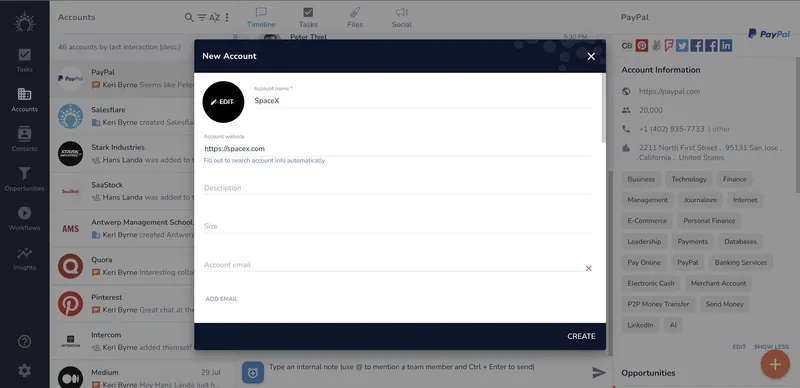Click the Account name field
The image size is (800, 388).
point(423,101)
